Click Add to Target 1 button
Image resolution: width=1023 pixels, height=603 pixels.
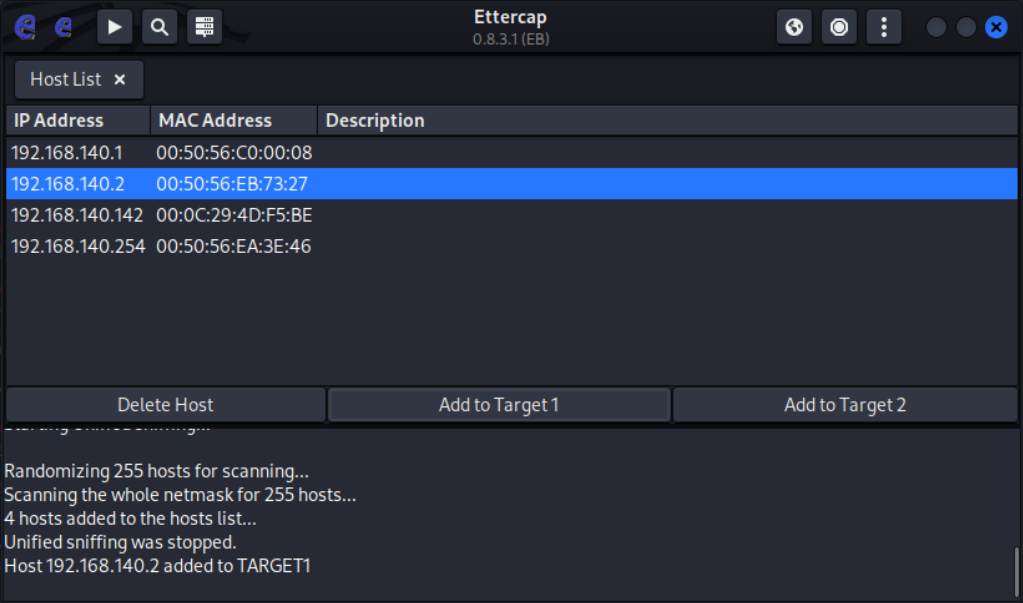[498, 405]
